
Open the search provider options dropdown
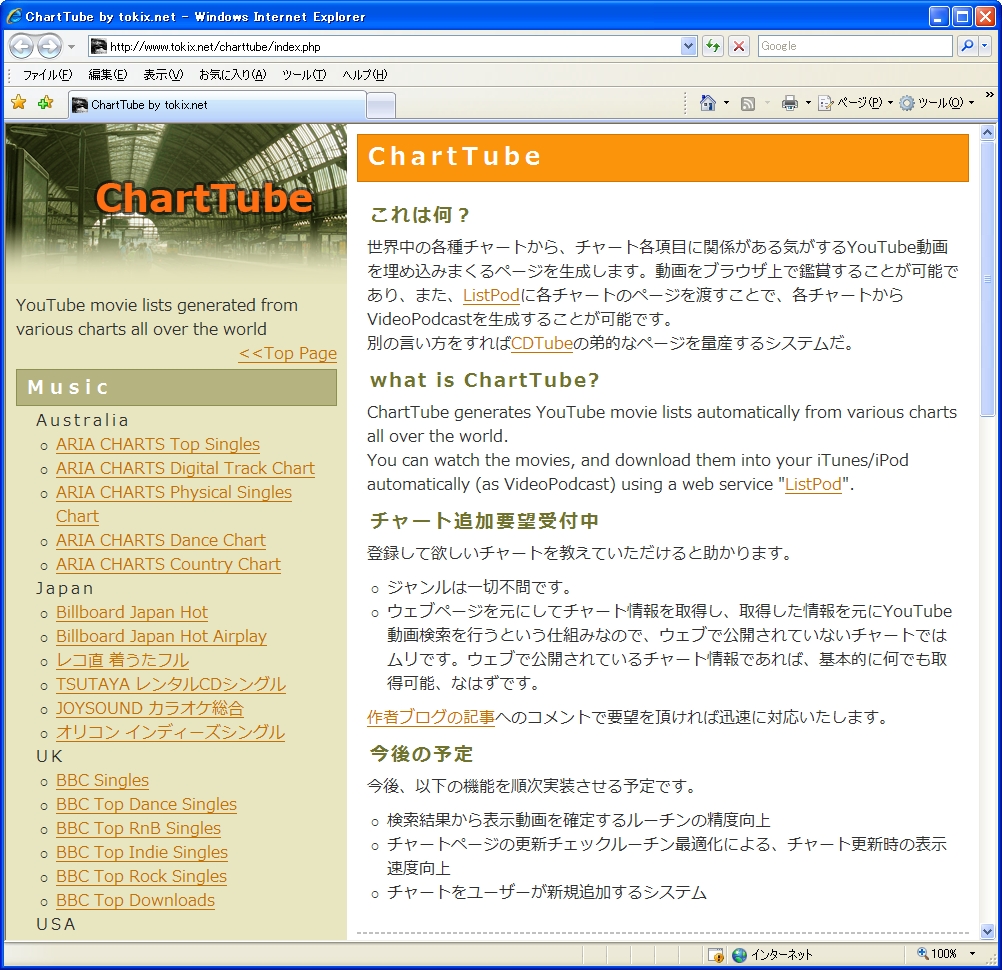click(x=984, y=46)
